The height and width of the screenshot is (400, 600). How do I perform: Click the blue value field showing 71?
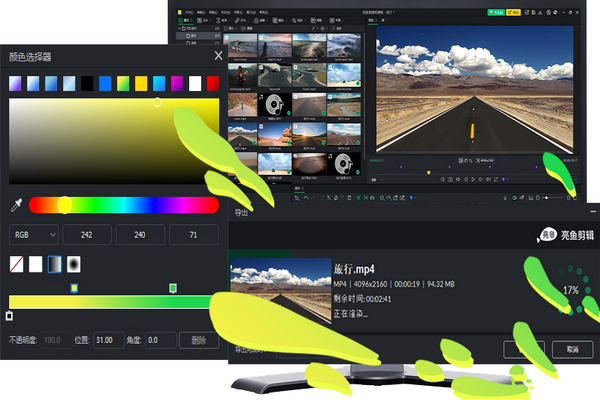click(x=194, y=235)
